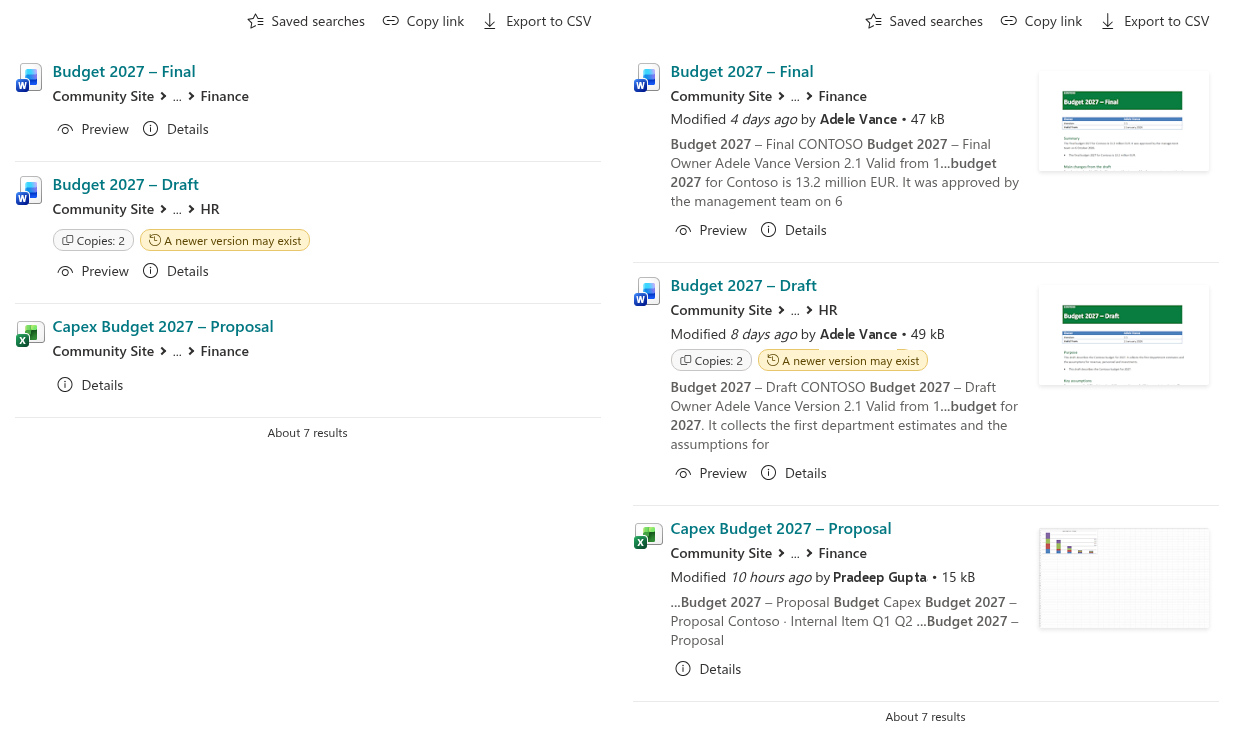Click 'Modified 10 hours ago' text
Viewport: 1240px width, 735px height.
pyautogui.click(x=741, y=577)
